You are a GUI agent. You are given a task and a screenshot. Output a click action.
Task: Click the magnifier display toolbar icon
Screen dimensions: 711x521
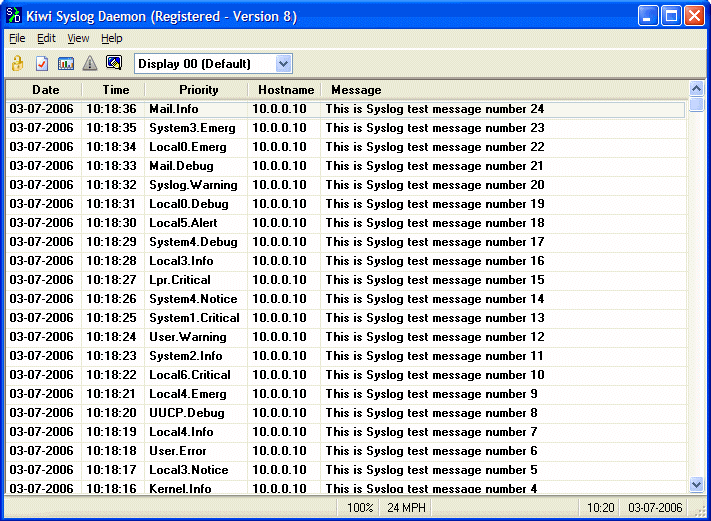(x=114, y=63)
